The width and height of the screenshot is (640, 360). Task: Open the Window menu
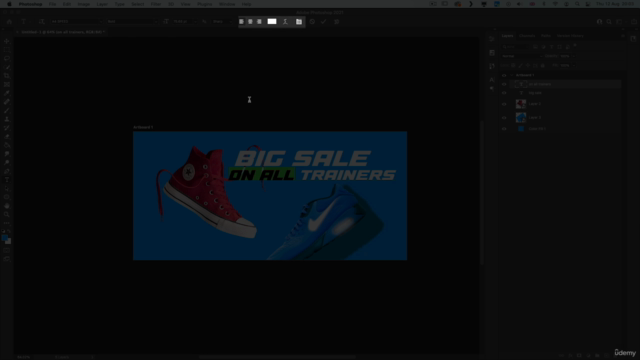(227, 4)
